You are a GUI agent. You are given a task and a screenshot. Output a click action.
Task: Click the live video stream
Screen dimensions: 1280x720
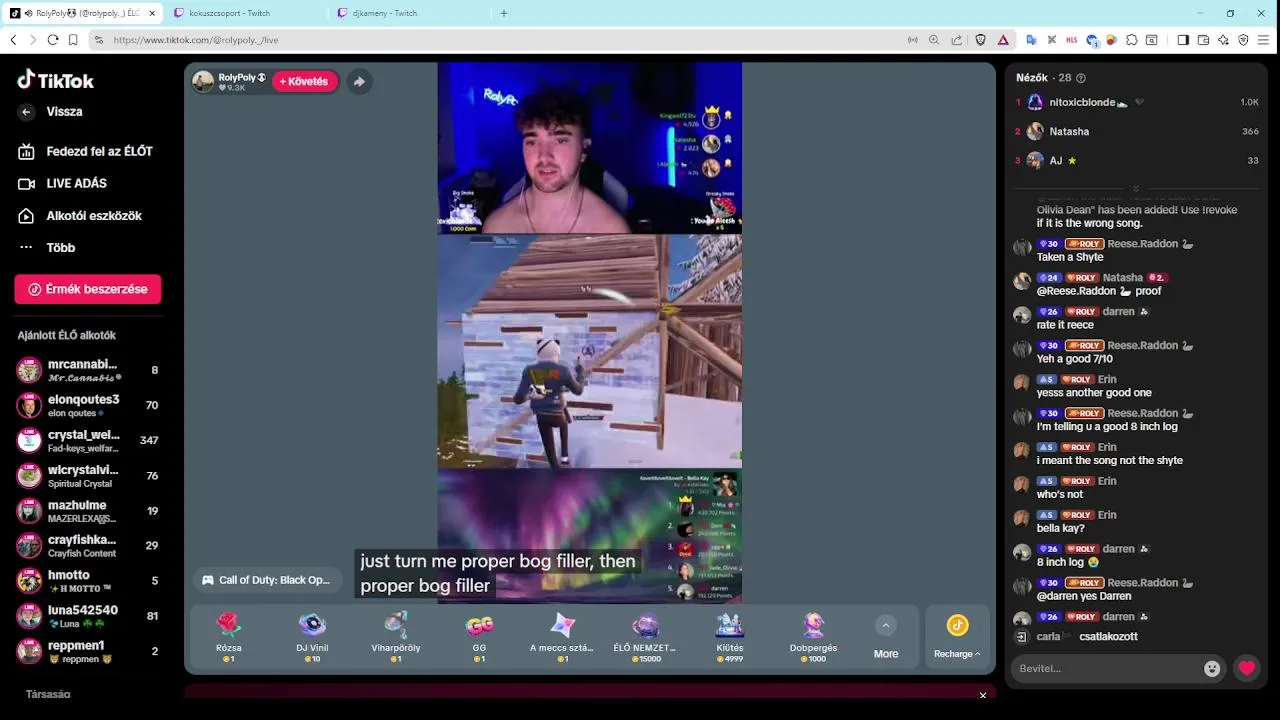click(x=590, y=332)
